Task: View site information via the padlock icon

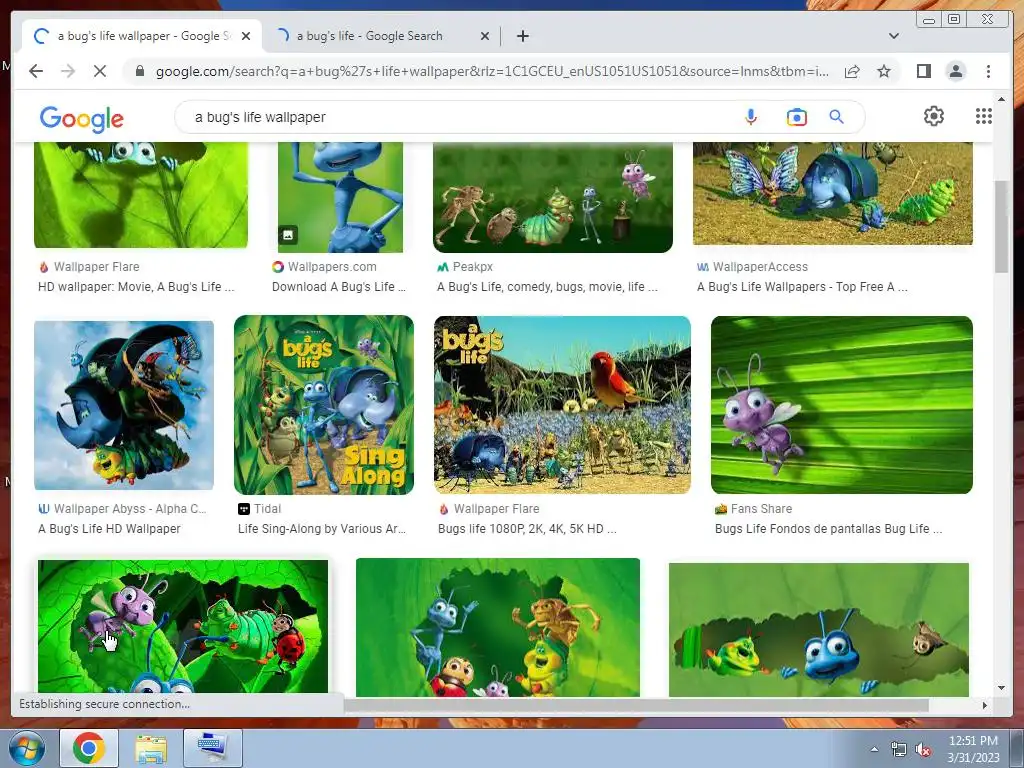Action: point(139,71)
